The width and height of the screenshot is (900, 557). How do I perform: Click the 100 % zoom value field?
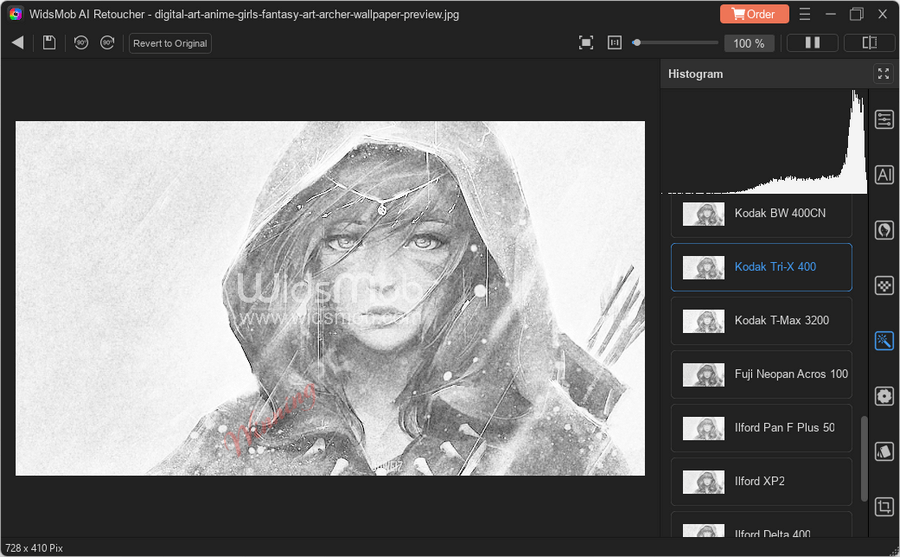click(x=749, y=43)
